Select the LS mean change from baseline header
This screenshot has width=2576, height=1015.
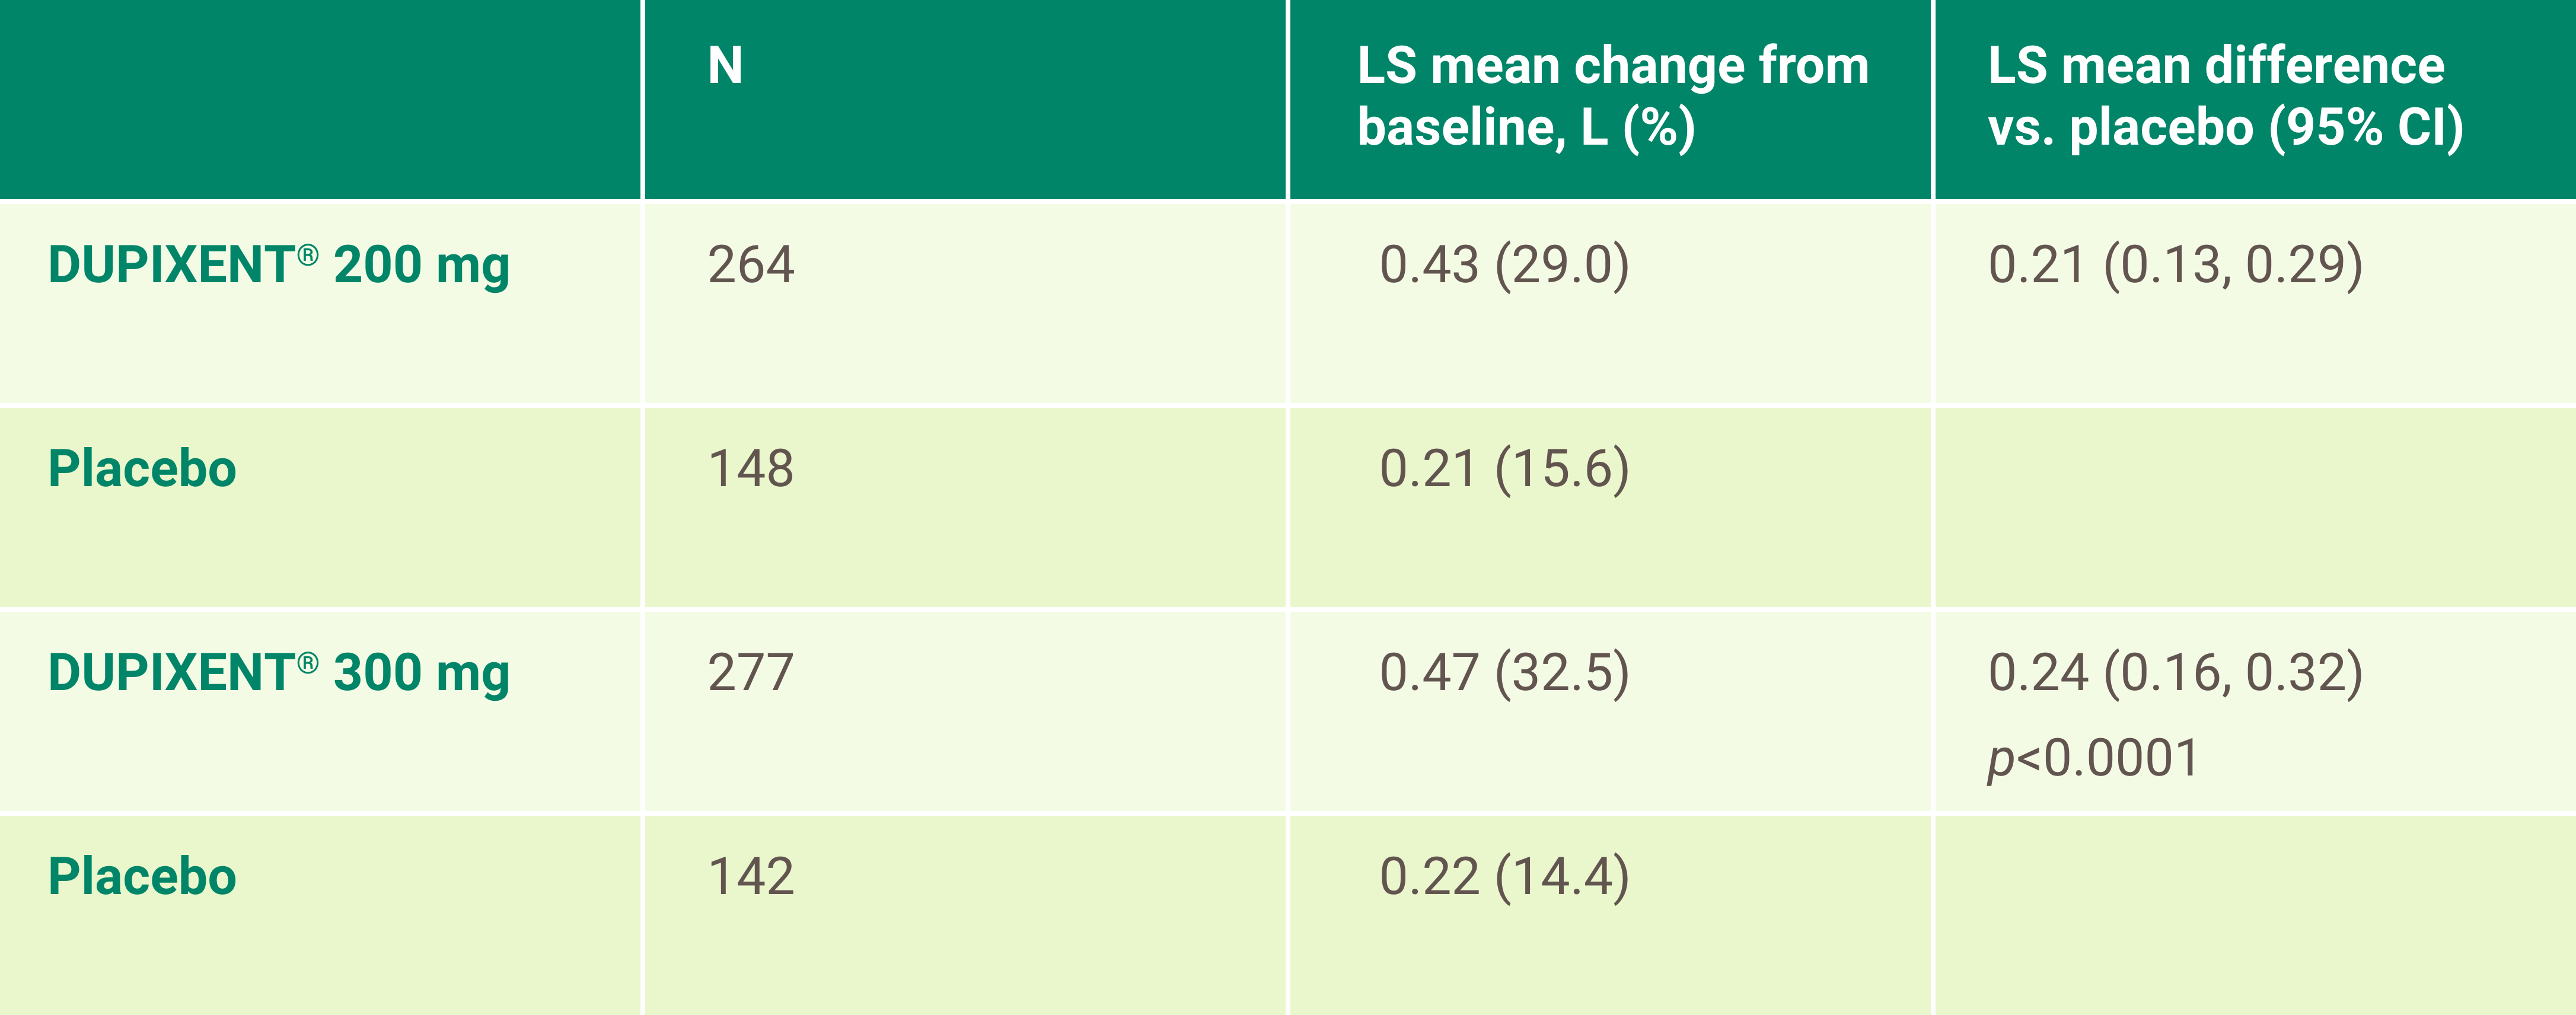click(x=1612, y=97)
